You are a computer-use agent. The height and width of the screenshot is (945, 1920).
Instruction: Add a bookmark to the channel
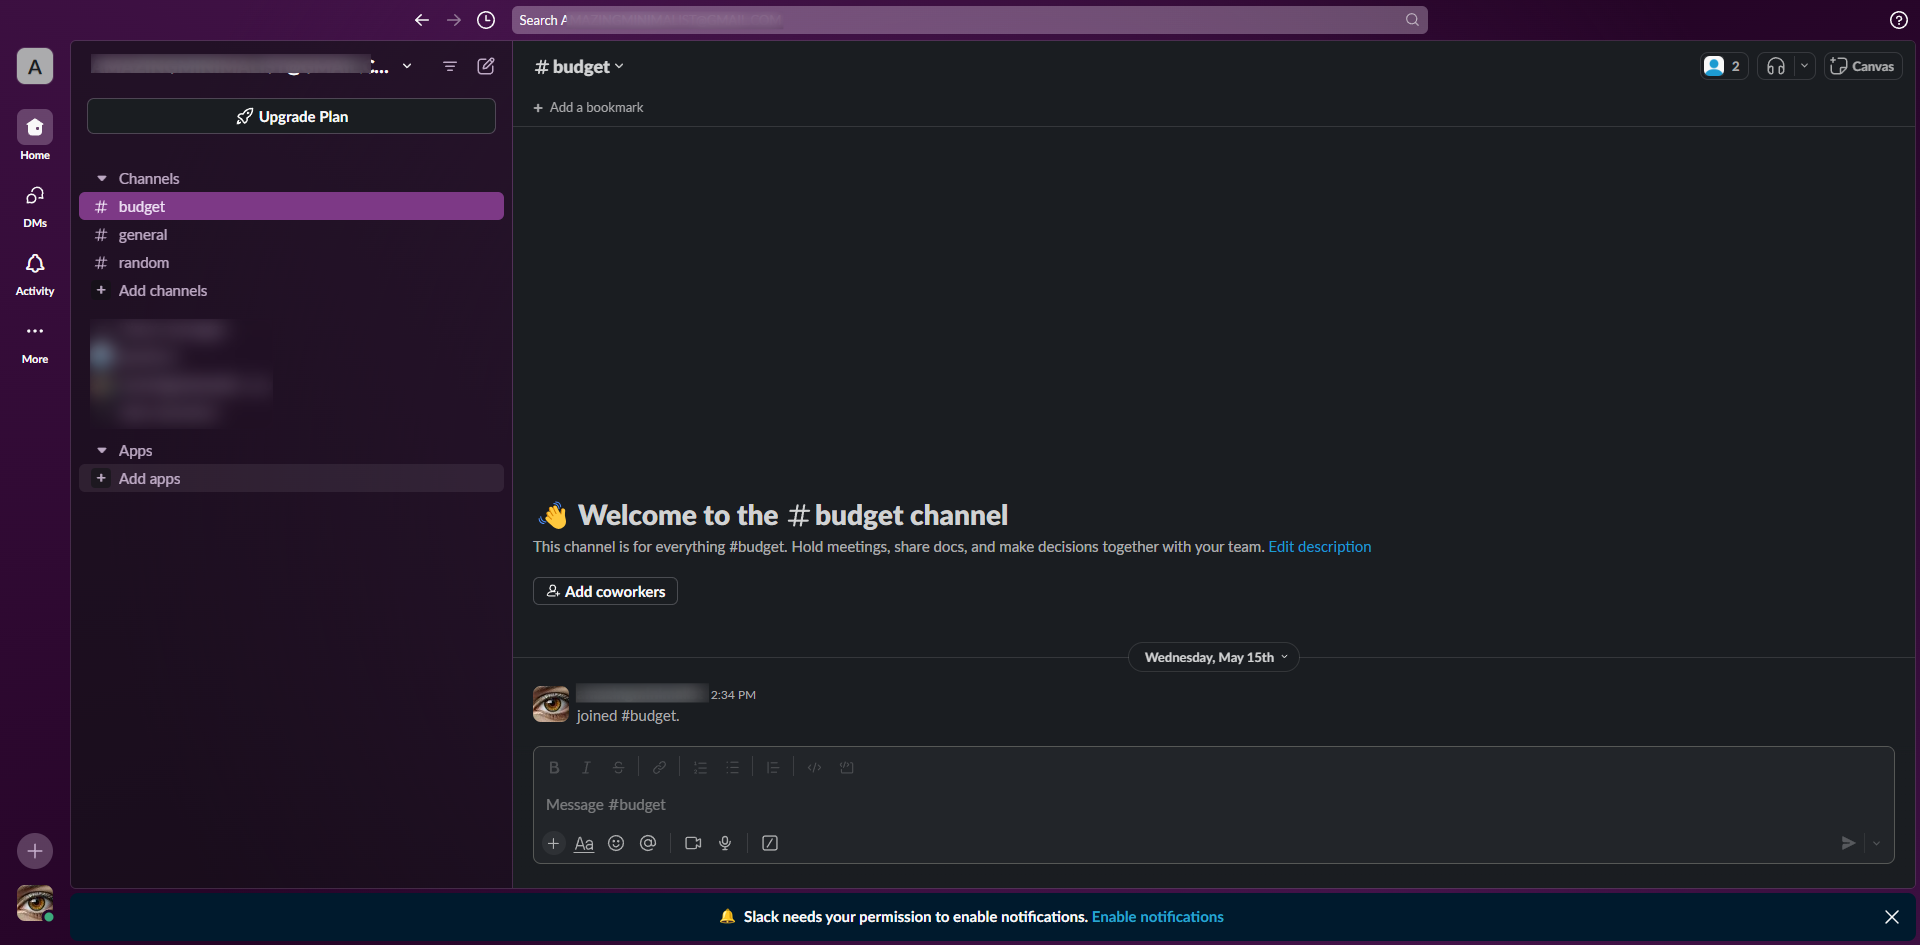pos(588,107)
